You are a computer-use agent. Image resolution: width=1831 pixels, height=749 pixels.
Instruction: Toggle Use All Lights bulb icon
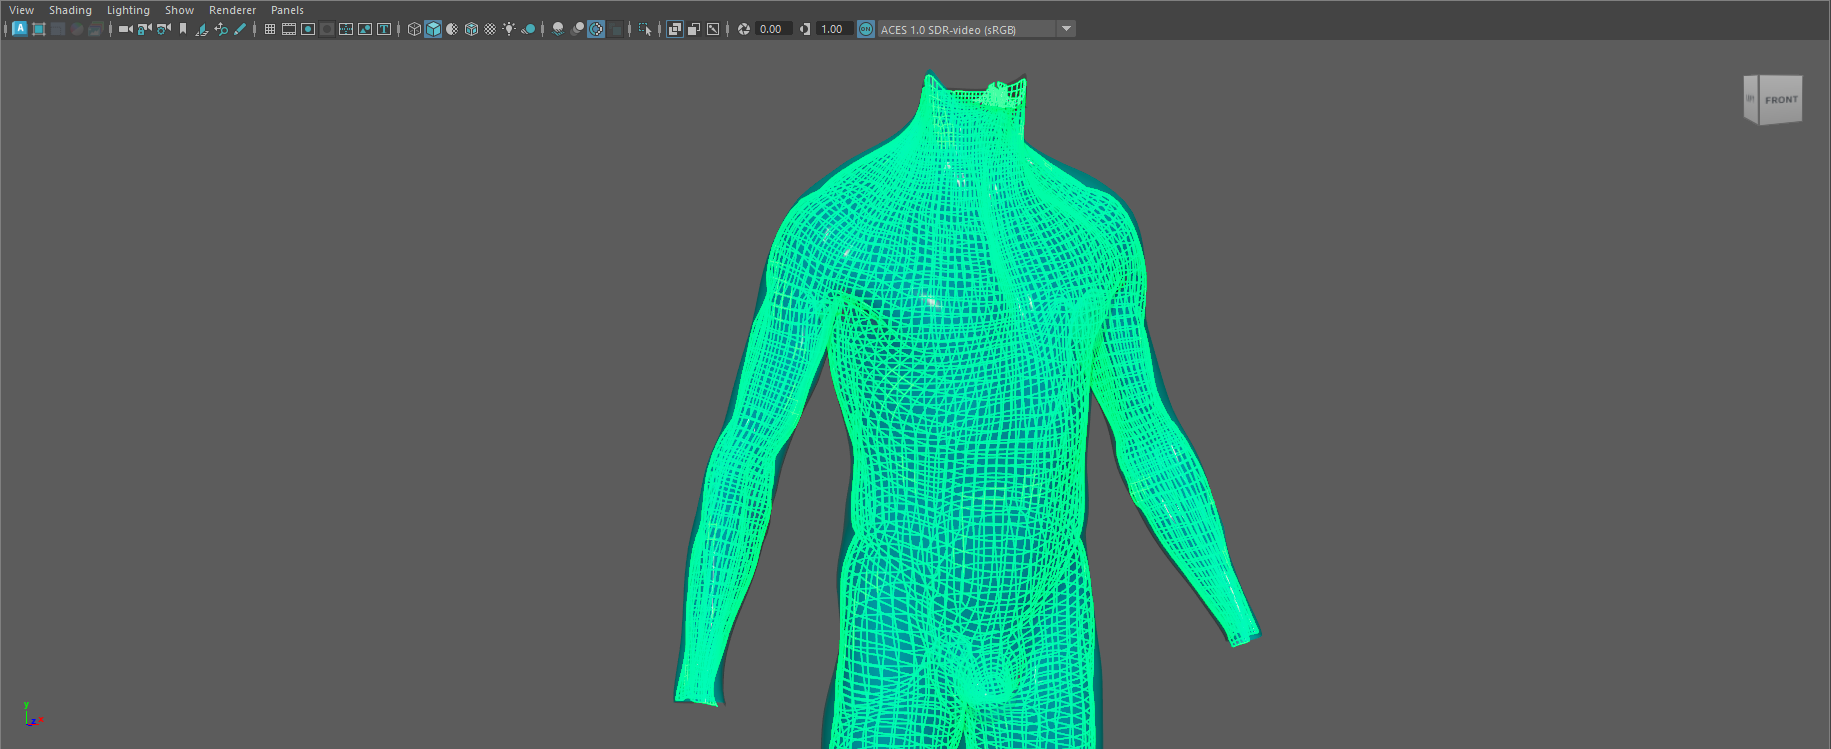[509, 29]
